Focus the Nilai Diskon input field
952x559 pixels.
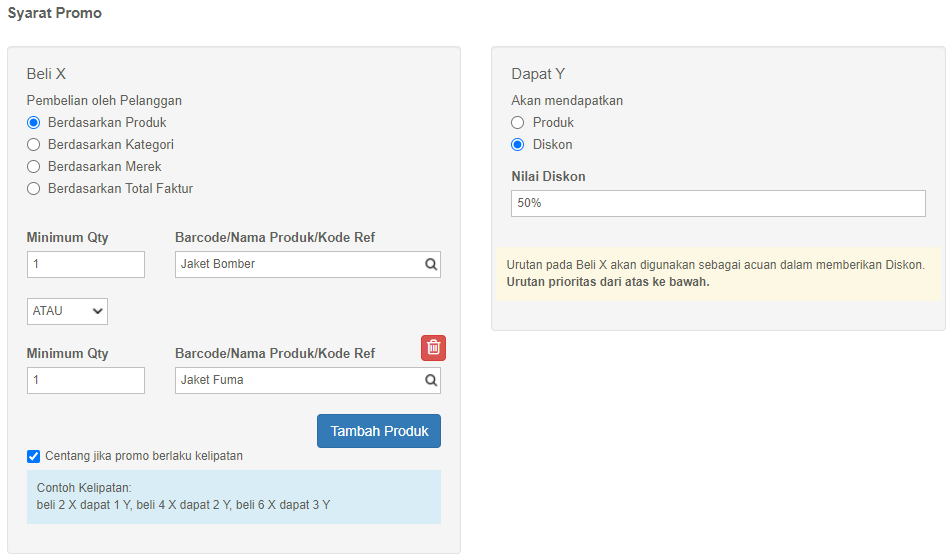[718, 203]
